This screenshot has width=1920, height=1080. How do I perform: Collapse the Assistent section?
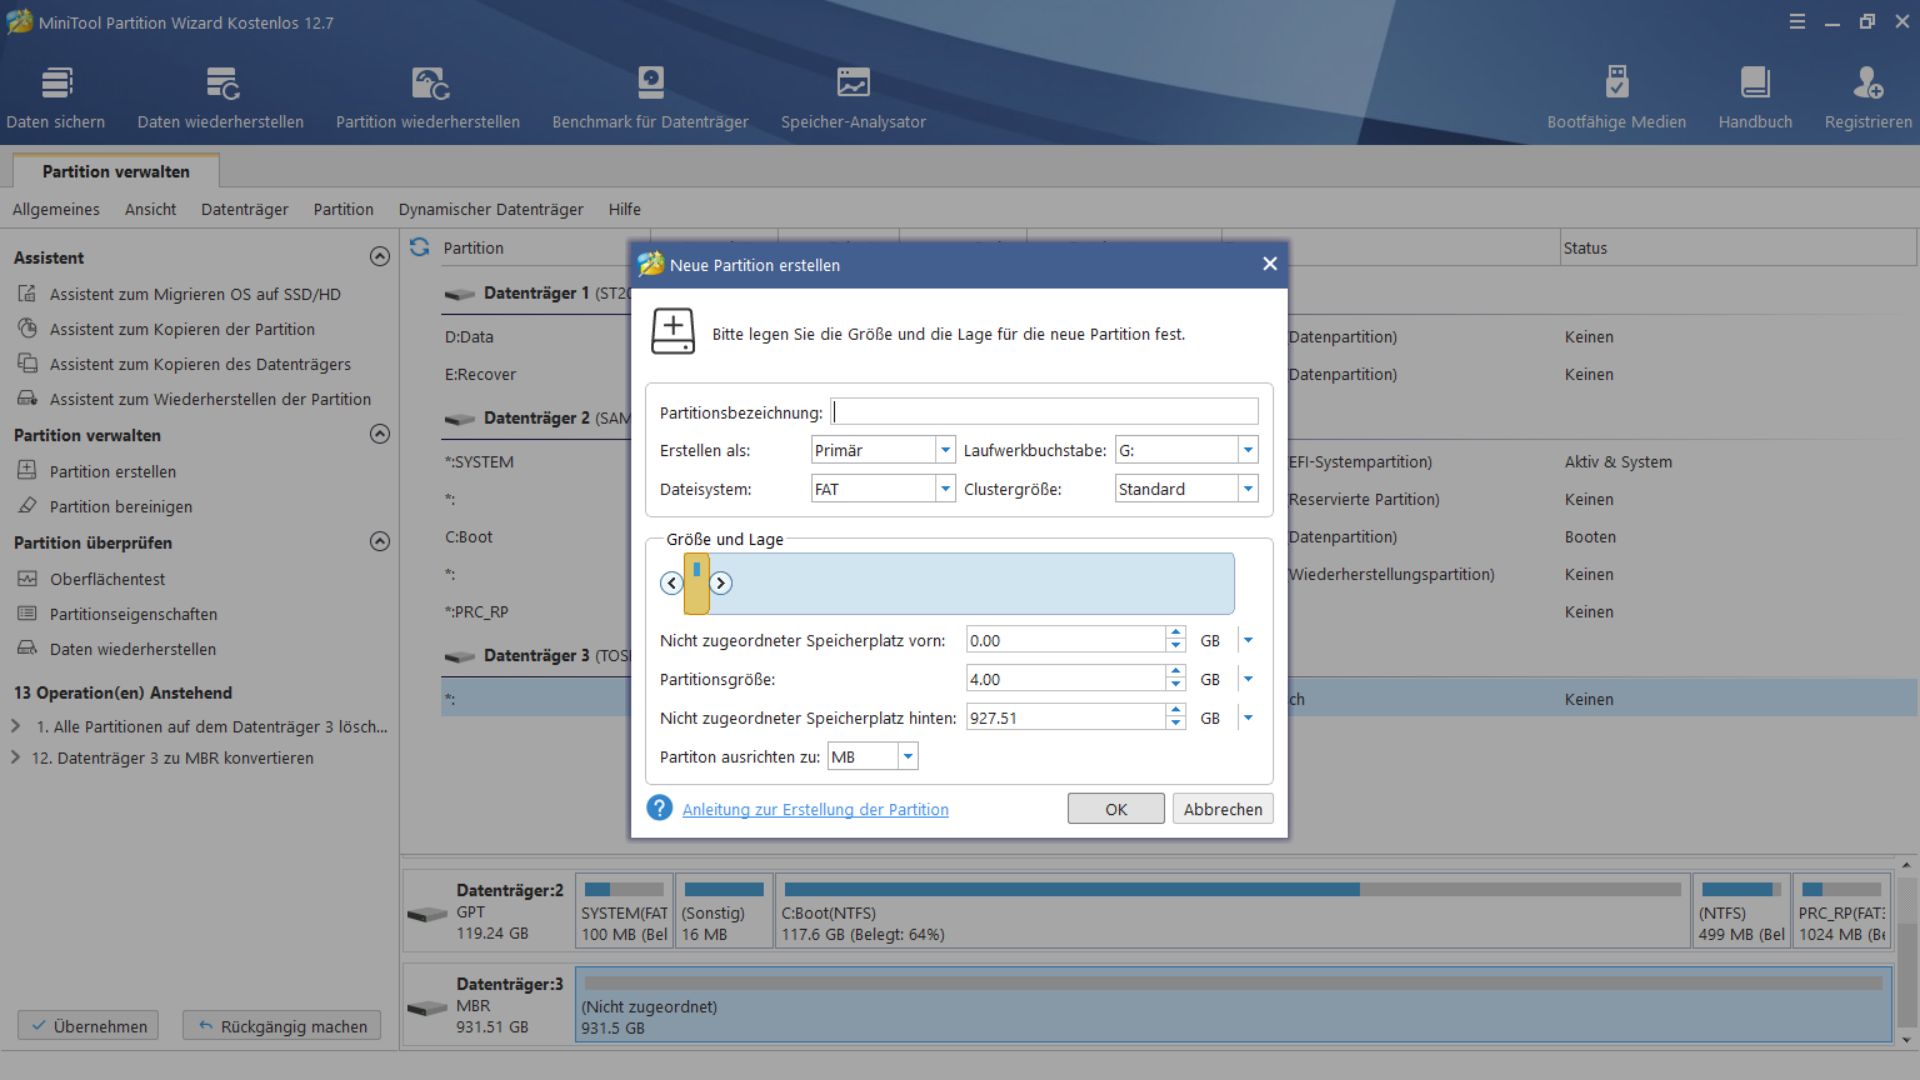click(x=380, y=257)
